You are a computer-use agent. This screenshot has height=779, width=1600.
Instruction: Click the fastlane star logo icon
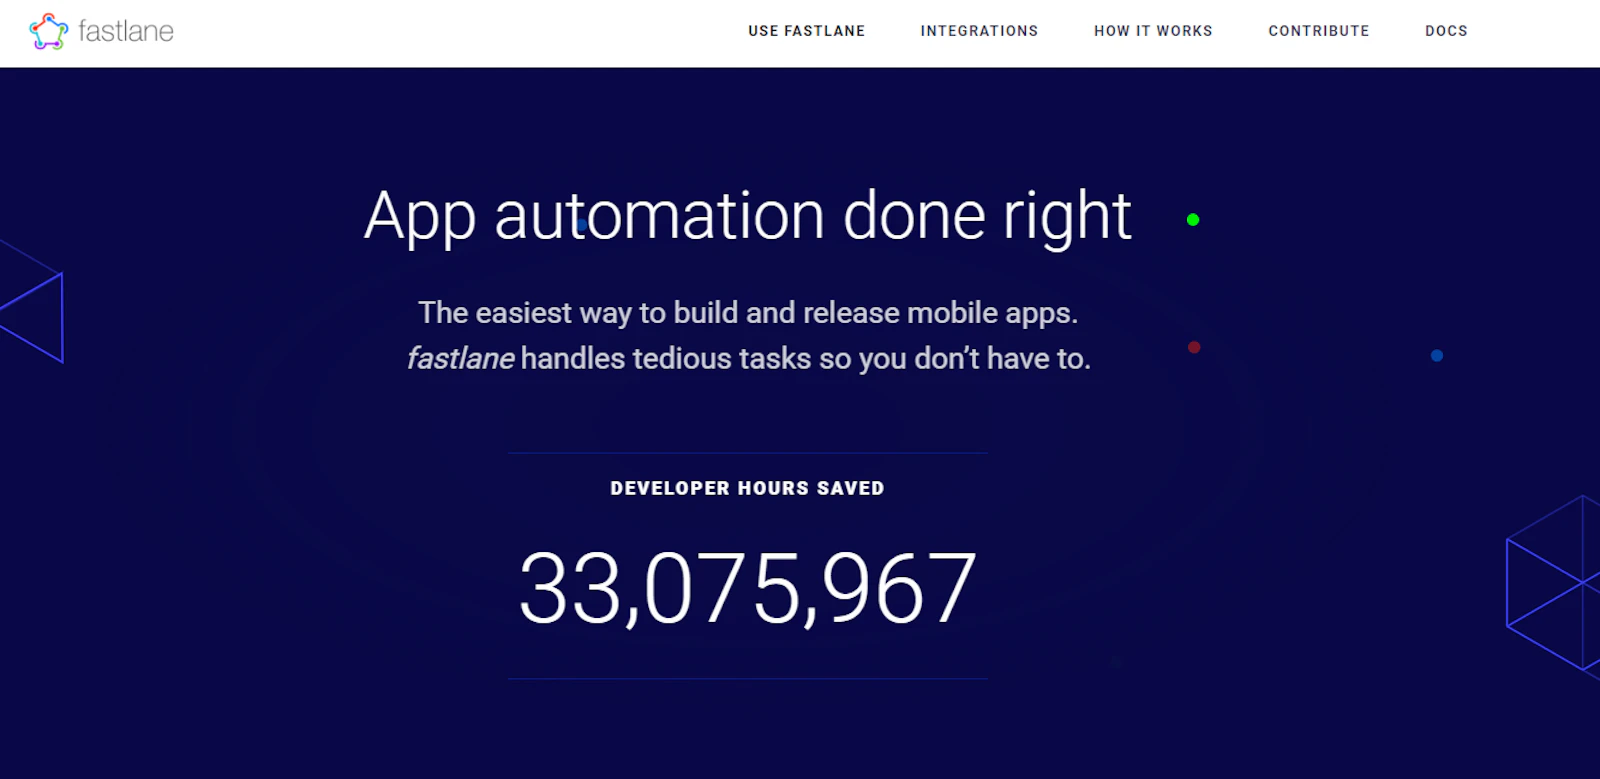pos(49,31)
